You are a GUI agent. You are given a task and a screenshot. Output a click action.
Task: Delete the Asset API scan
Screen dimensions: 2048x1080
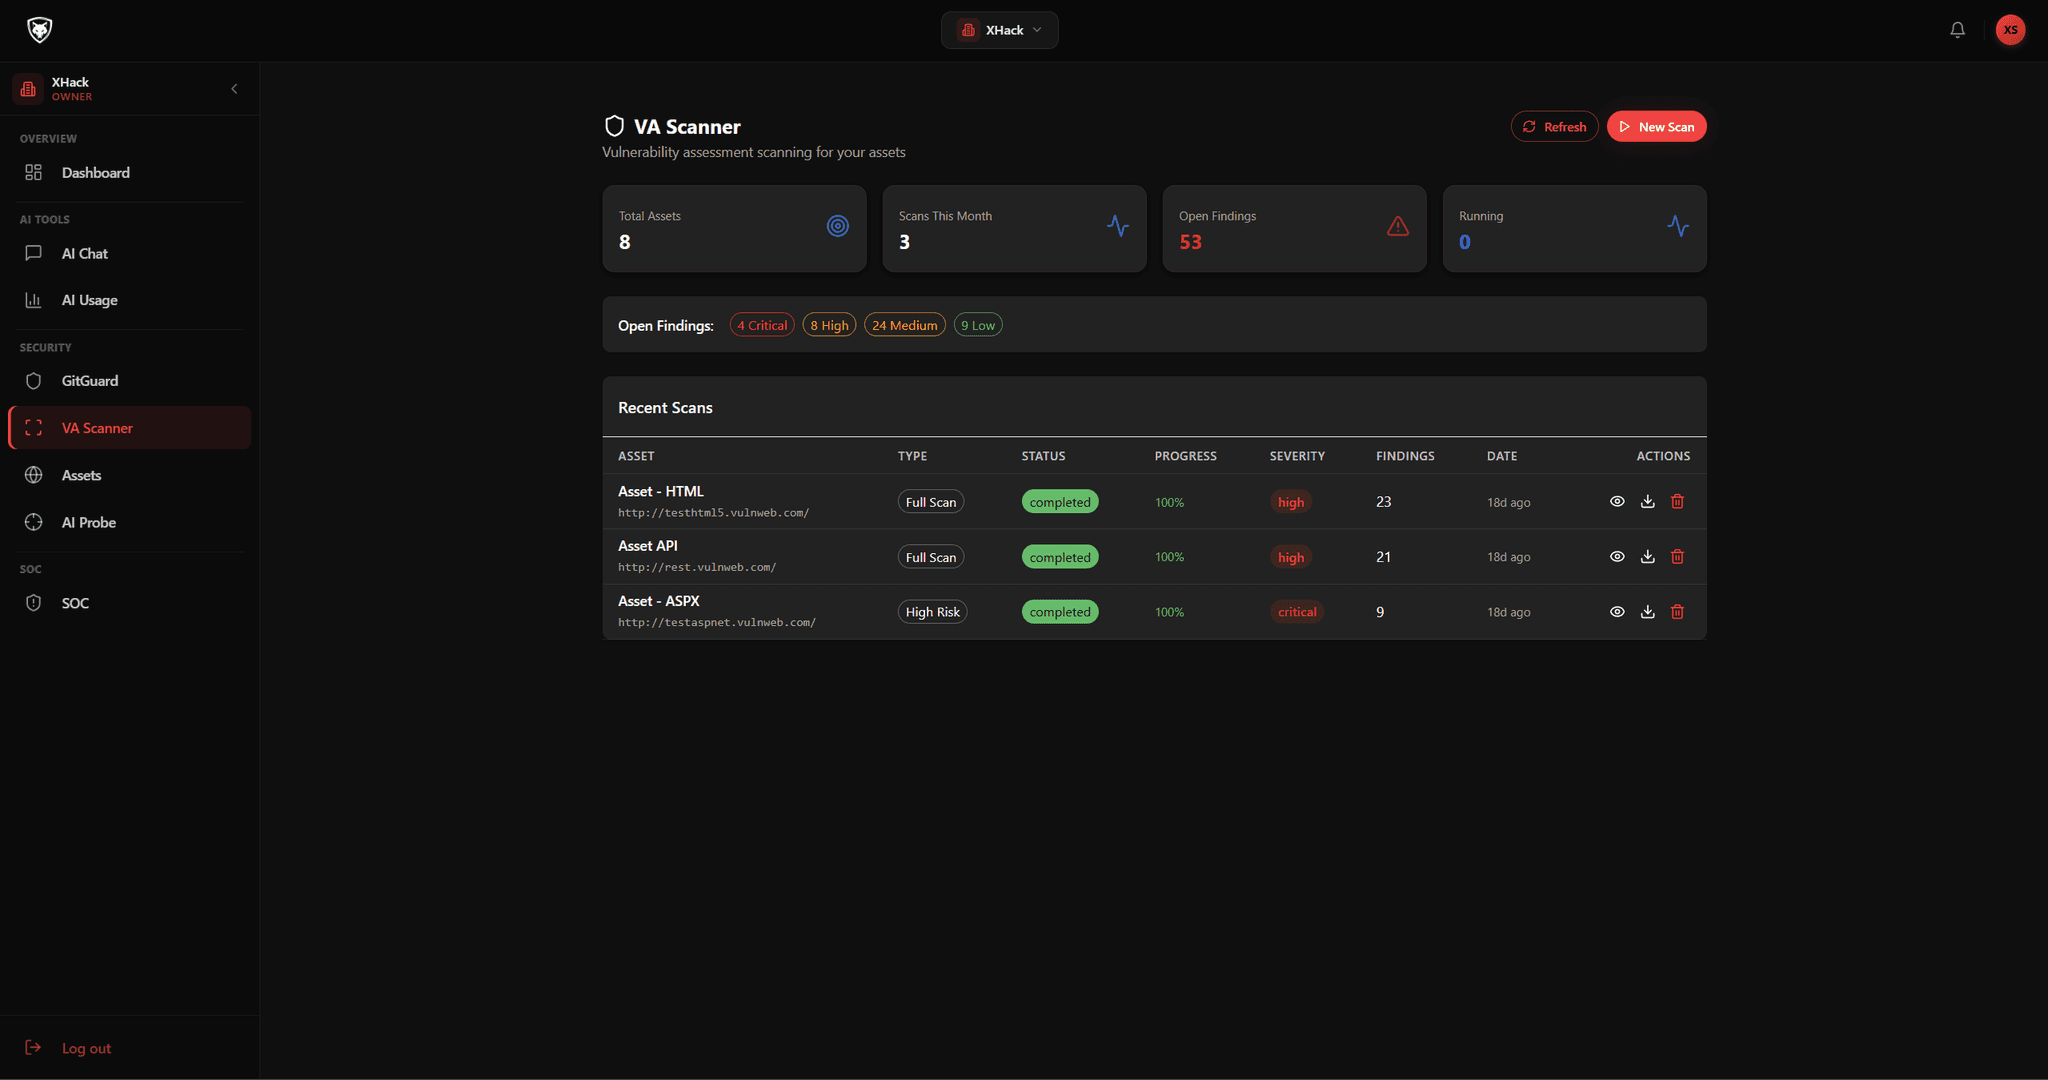pos(1678,556)
